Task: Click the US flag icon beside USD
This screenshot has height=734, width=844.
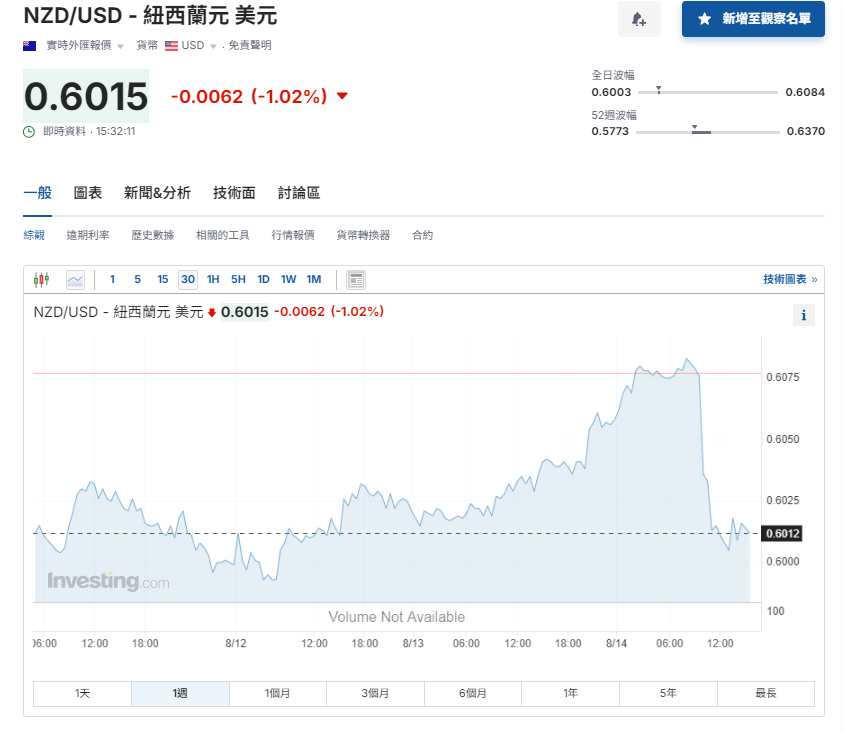Action: tap(174, 45)
